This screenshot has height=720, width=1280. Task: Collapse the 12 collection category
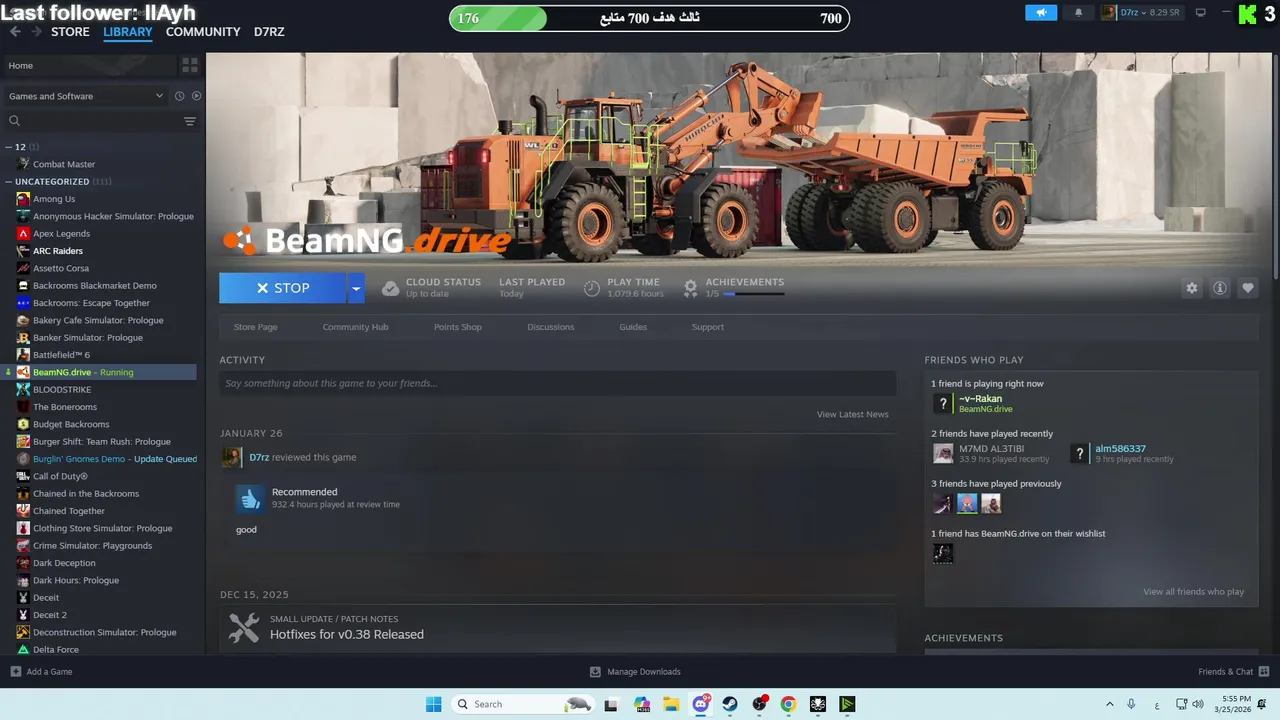(x=9, y=147)
